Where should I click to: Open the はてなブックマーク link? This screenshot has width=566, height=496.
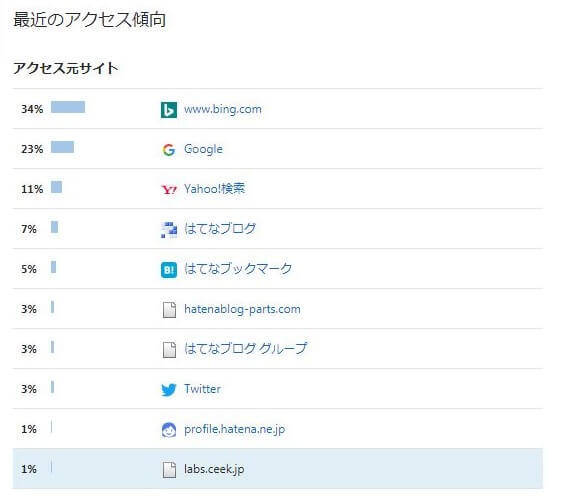[x=238, y=269]
